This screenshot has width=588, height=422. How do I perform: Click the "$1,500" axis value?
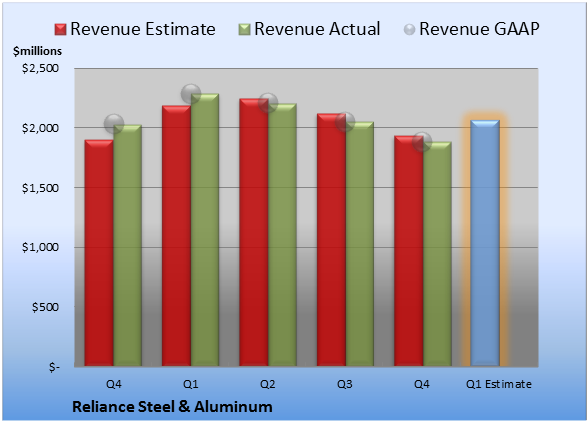[40, 188]
